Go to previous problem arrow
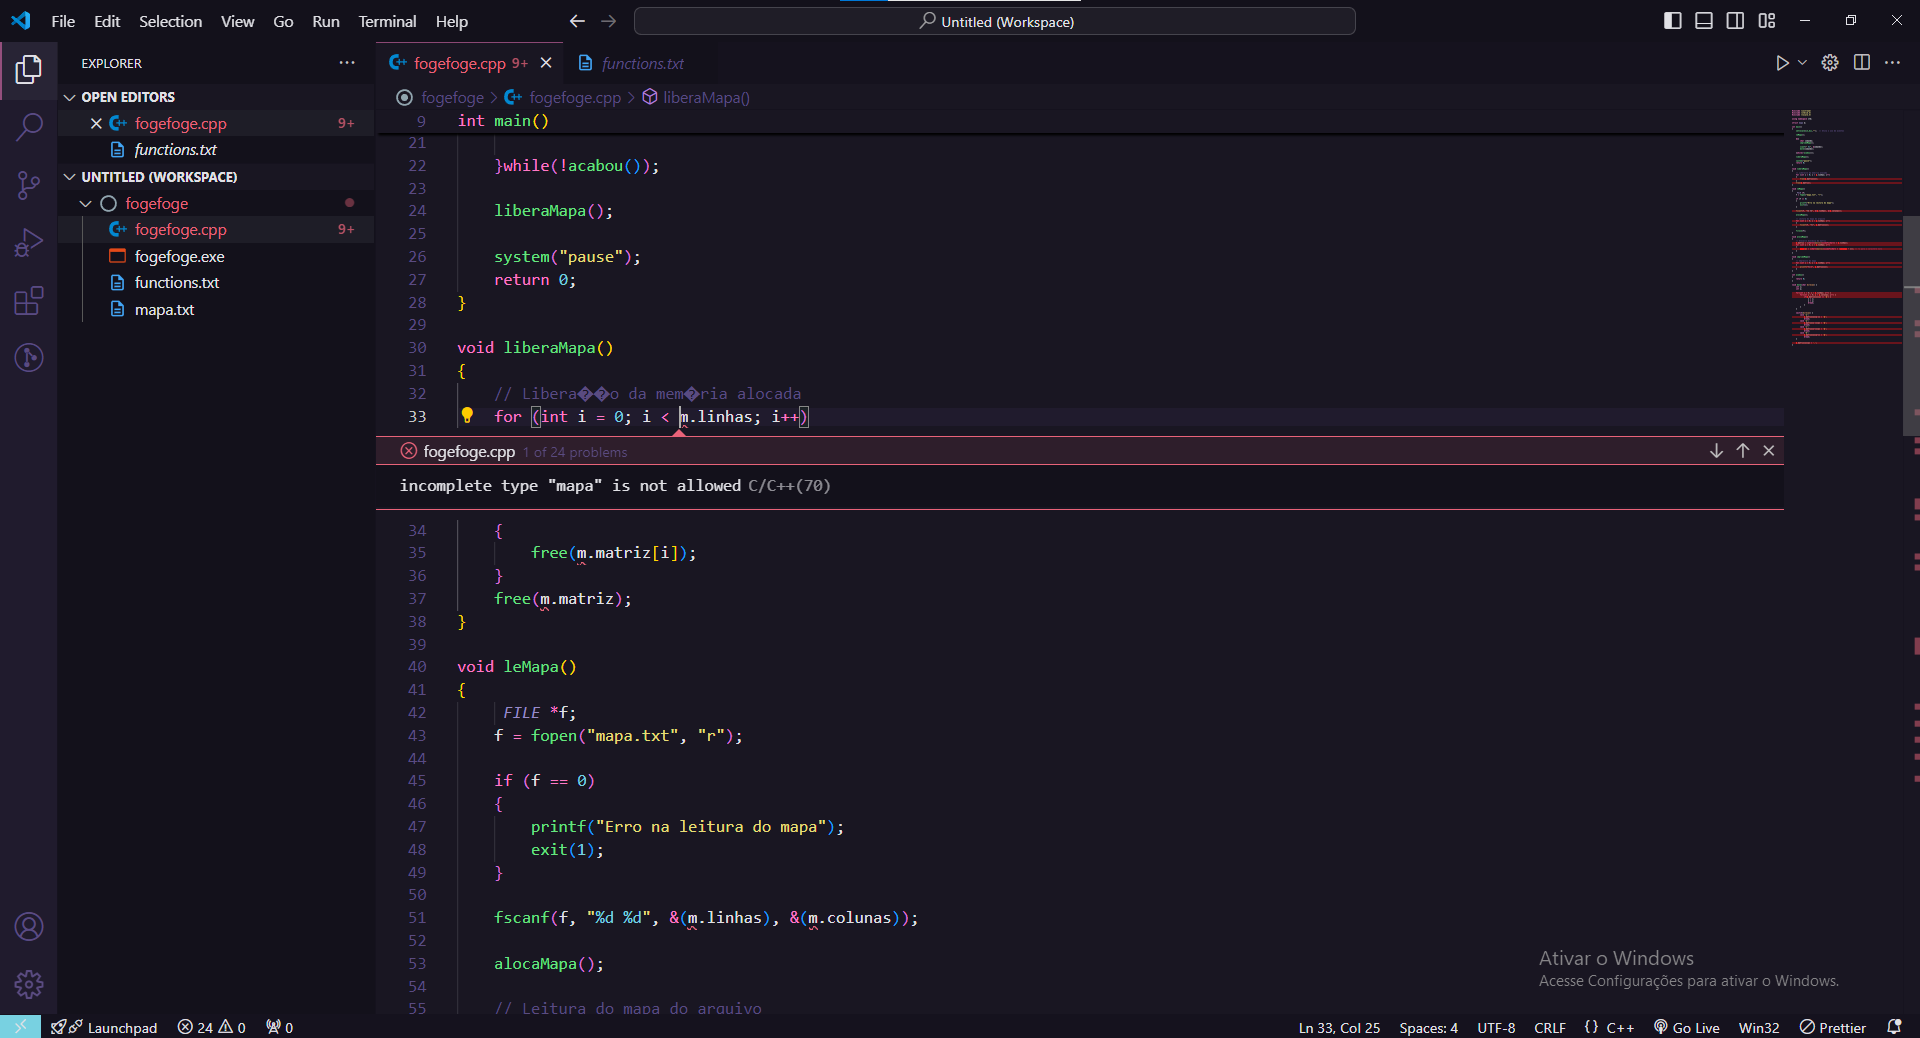Screen dimensions: 1920x1038 tap(1743, 451)
